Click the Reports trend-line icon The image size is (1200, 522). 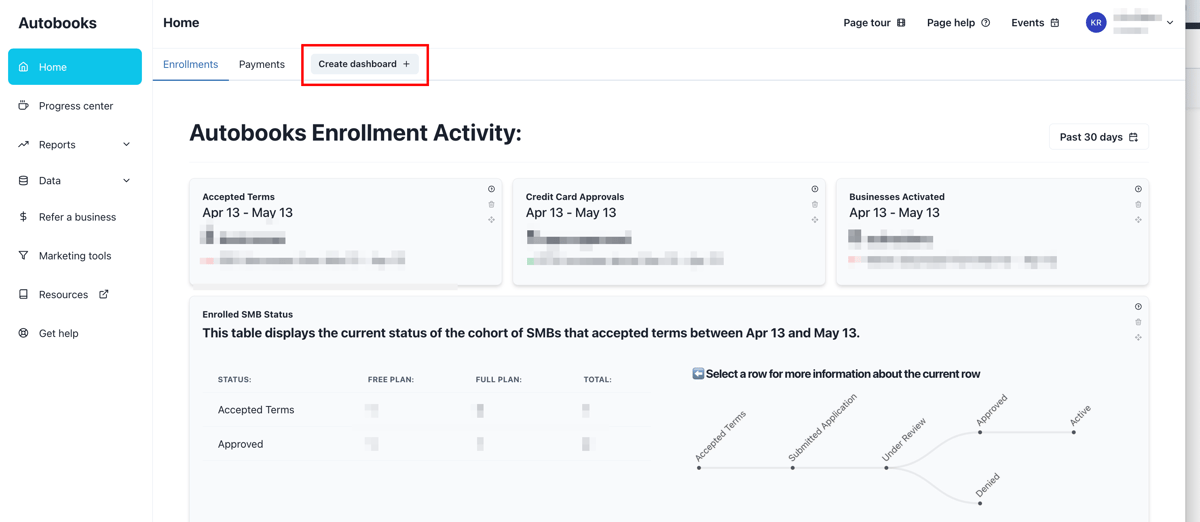[x=24, y=144]
